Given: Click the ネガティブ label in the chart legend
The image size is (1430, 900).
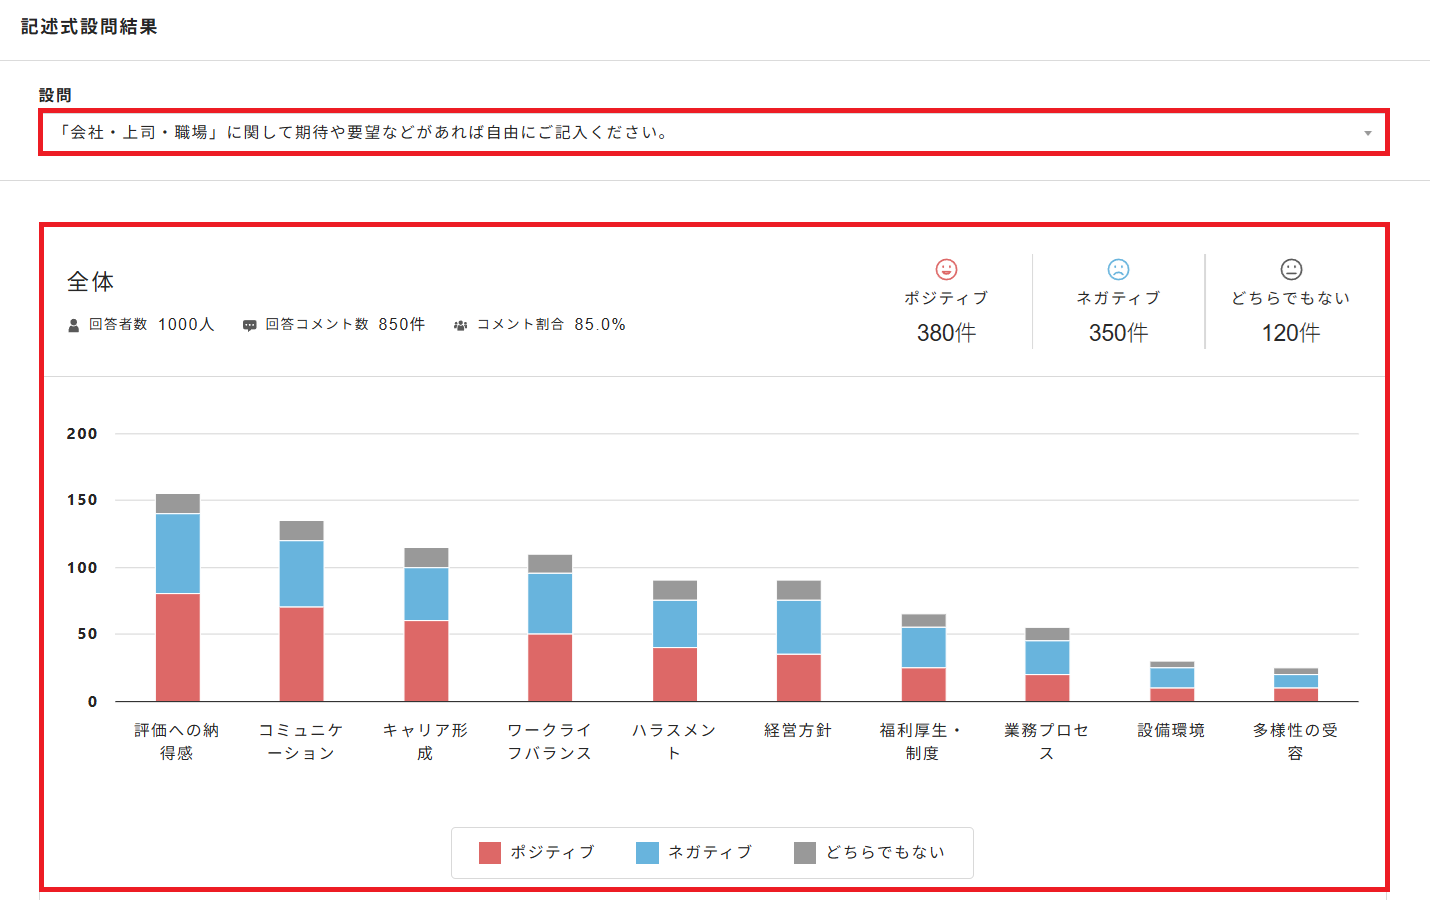Looking at the screenshot, I should click(710, 852).
